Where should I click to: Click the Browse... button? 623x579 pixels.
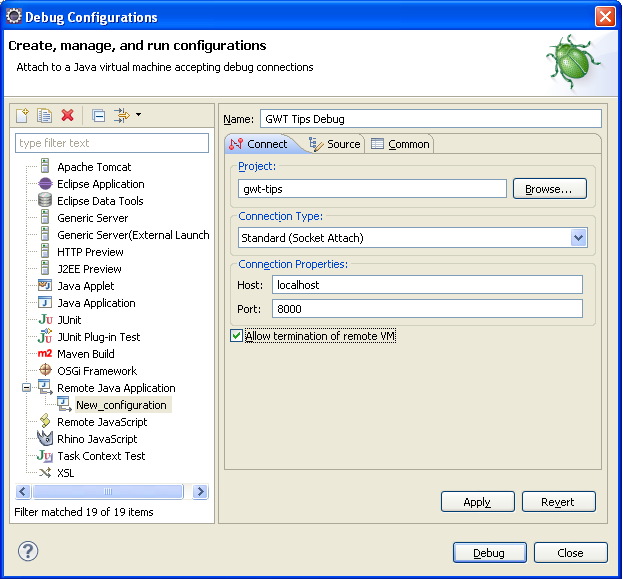pyautogui.click(x=549, y=188)
